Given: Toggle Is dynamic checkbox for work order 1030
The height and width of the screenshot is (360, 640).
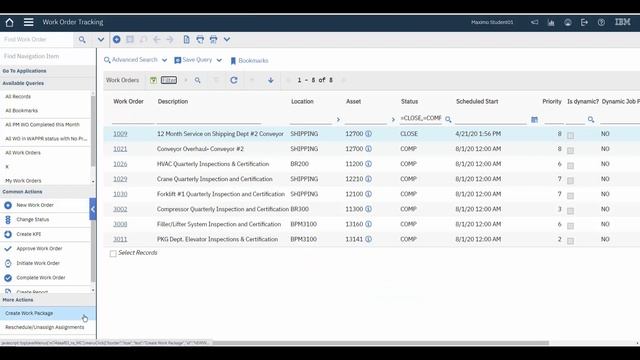Looking at the screenshot, I should (571, 196).
